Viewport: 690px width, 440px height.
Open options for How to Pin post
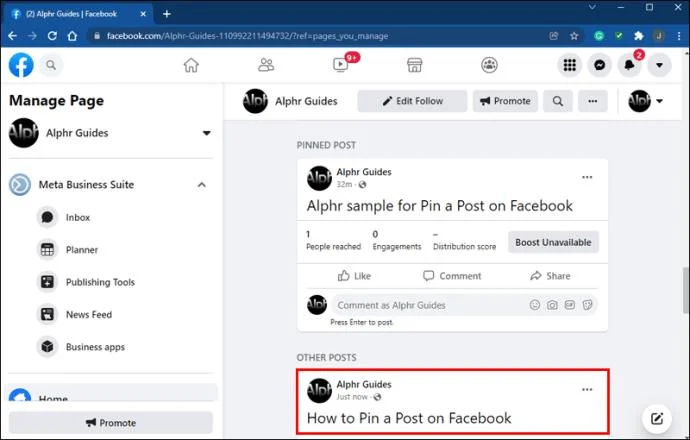(587, 390)
